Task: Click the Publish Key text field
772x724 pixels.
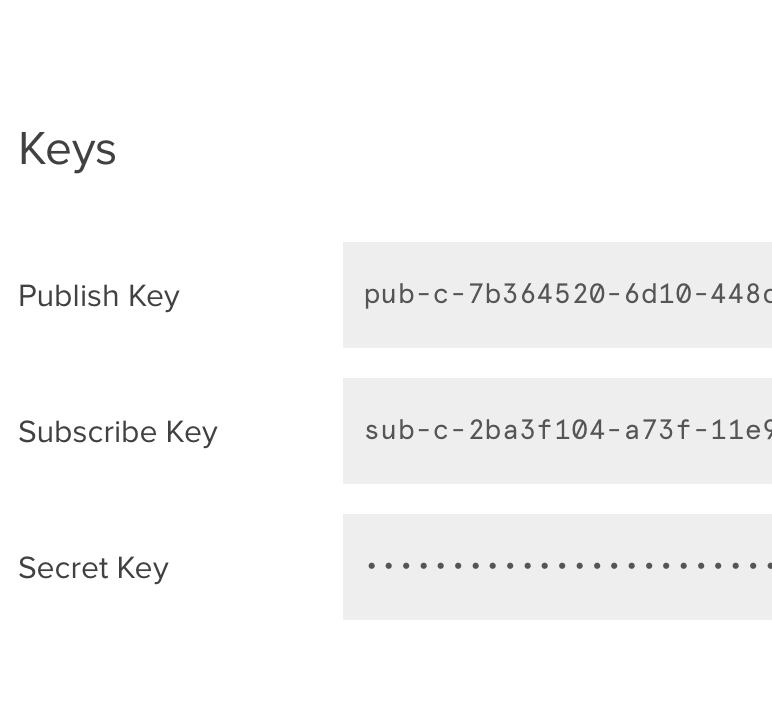Action: [557, 295]
